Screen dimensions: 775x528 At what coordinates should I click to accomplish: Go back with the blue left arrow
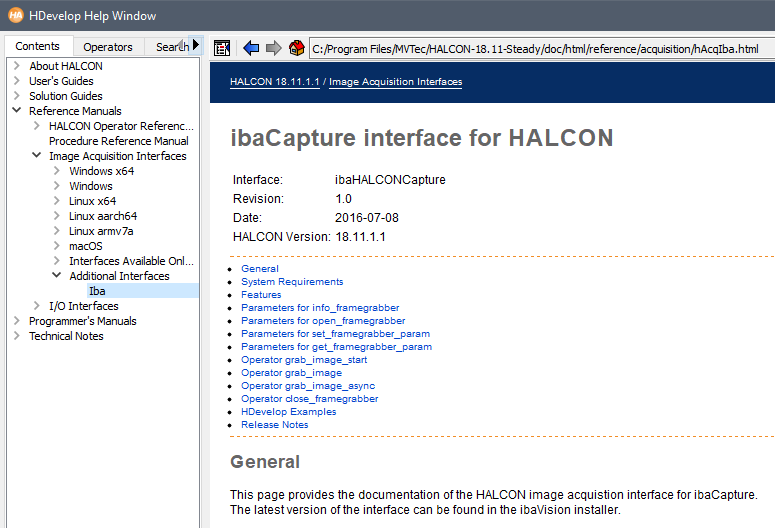pos(251,48)
